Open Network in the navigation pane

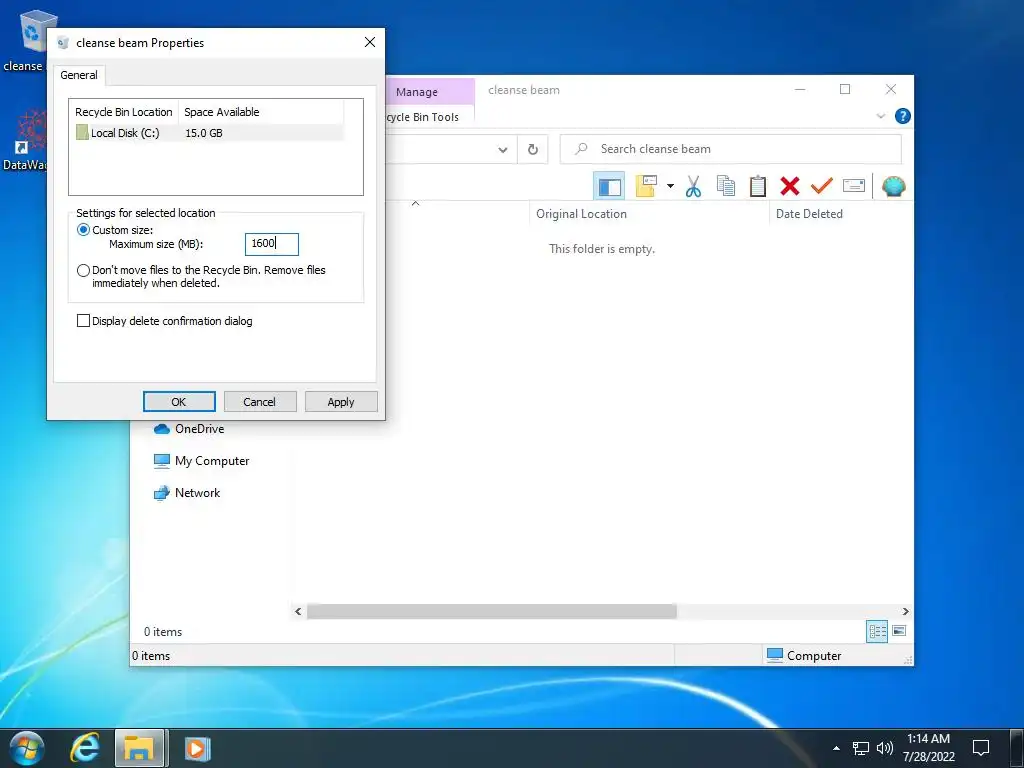(x=187, y=493)
